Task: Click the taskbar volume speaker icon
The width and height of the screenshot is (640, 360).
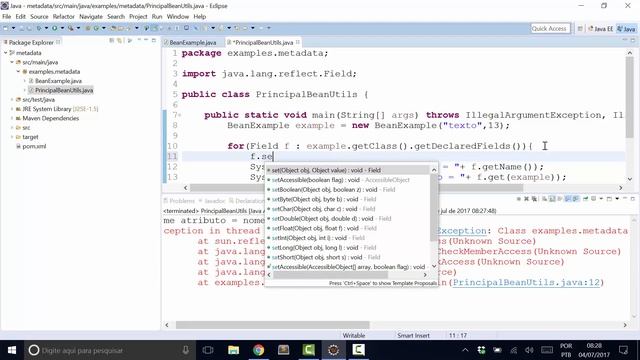Action: (x=529, y=350)
